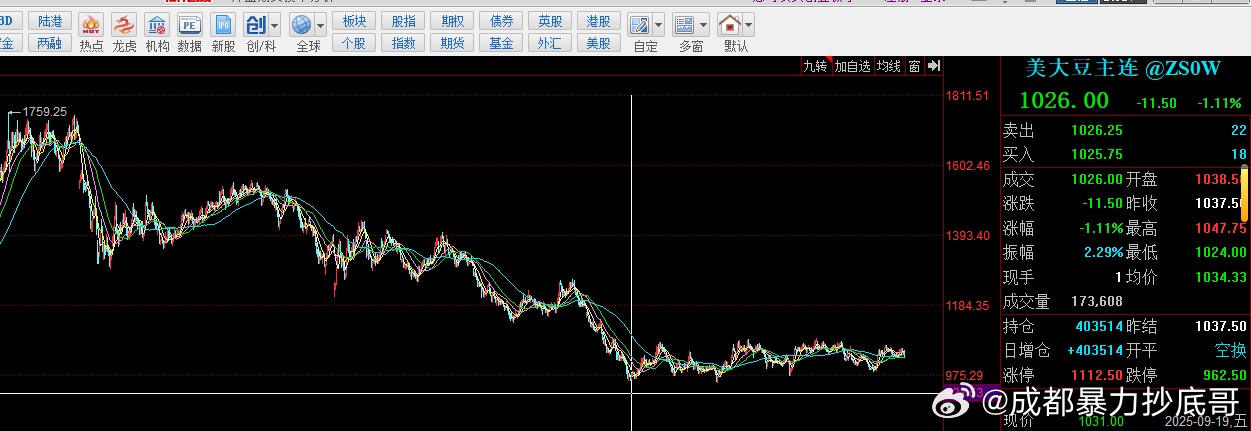Image resolution: width=1251 pixels, height=431 pixels.
Task: Open the 股指 index futures button
Action: click(x=403, y=21)
